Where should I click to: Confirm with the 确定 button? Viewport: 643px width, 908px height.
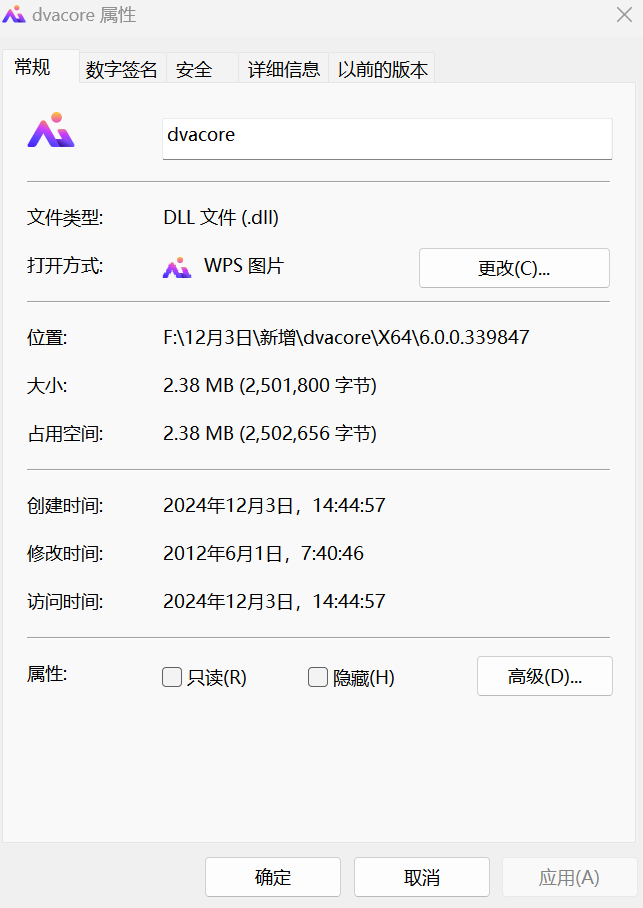pyautogui.click(x=273, y=877)
